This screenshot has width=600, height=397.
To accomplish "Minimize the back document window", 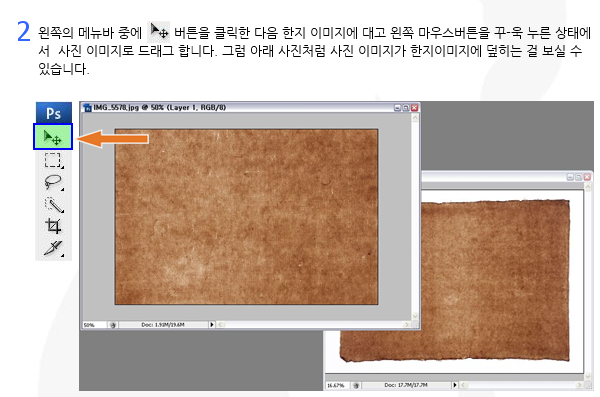I will pyautogui.click(x=570, y=177).
